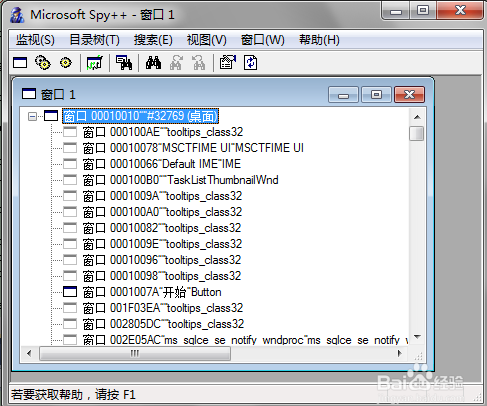
Task: Click the Find Window toolbar icon
Action: tap(124, 63)
